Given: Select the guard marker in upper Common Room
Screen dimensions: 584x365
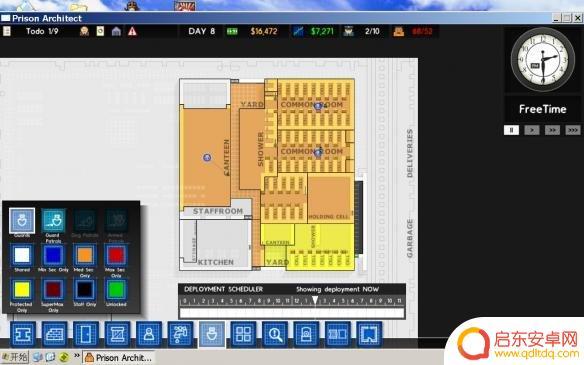Looking at the screenshot, I should tap(318, 106).
